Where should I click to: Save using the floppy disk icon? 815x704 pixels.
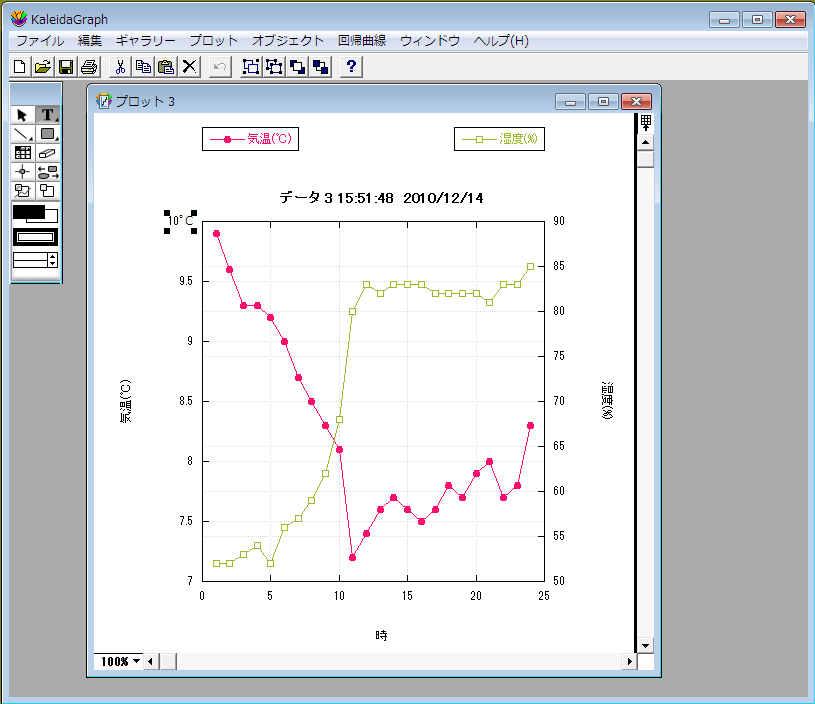[65, 67]
